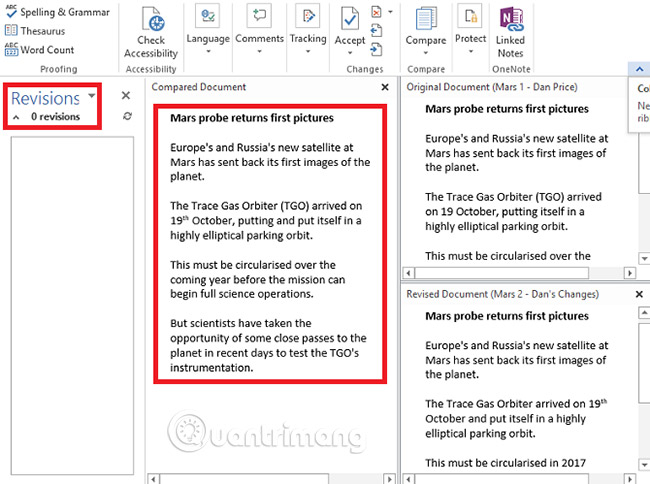Go to Next change icon

[376, 50]
